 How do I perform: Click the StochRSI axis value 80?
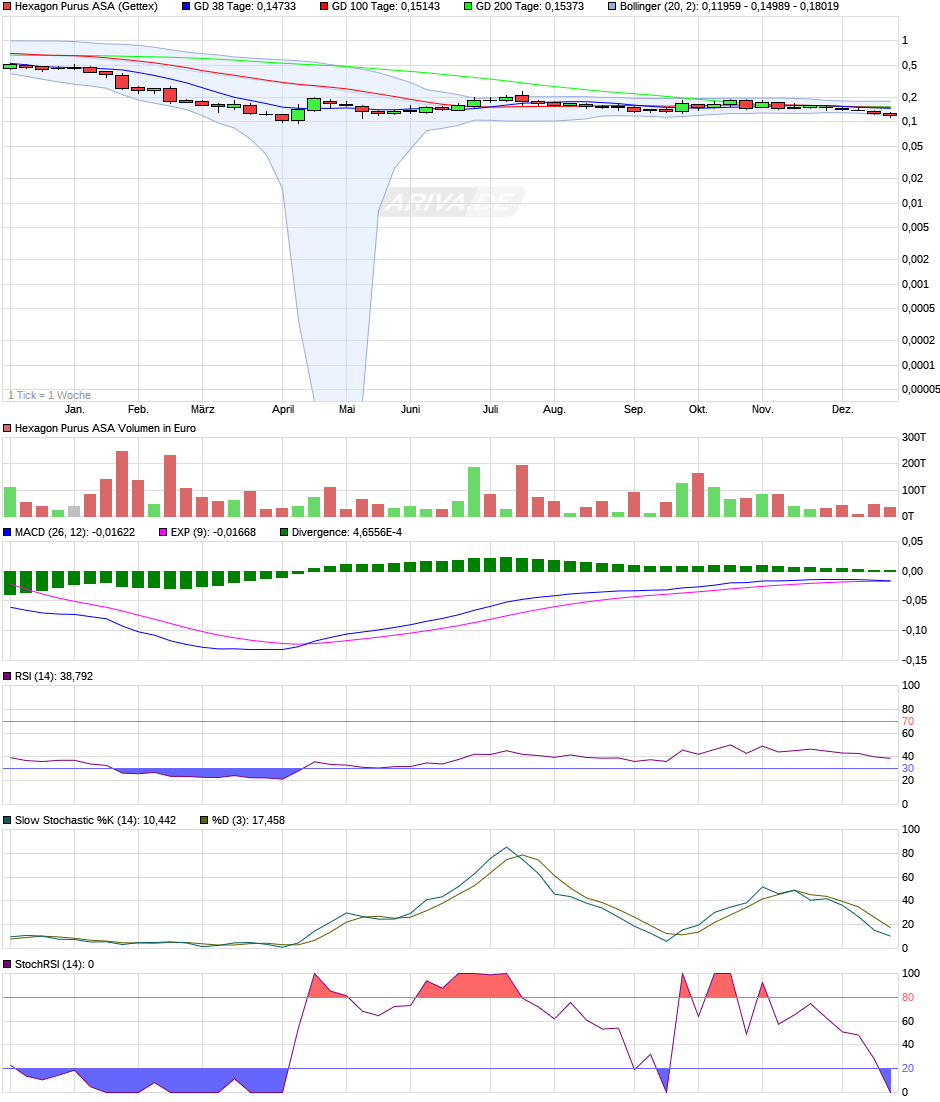pyautogui.click(x=908, y=997)
